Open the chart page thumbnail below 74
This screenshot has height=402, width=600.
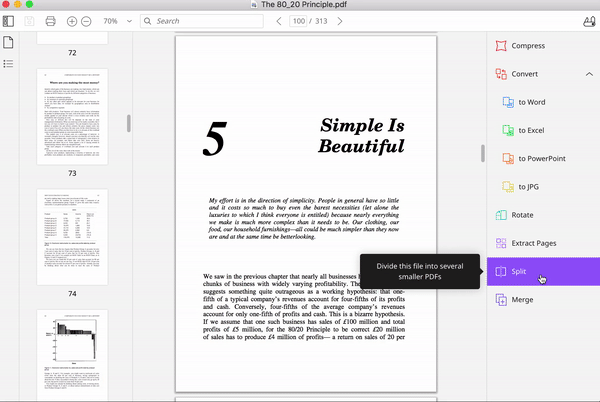(72, 356)
